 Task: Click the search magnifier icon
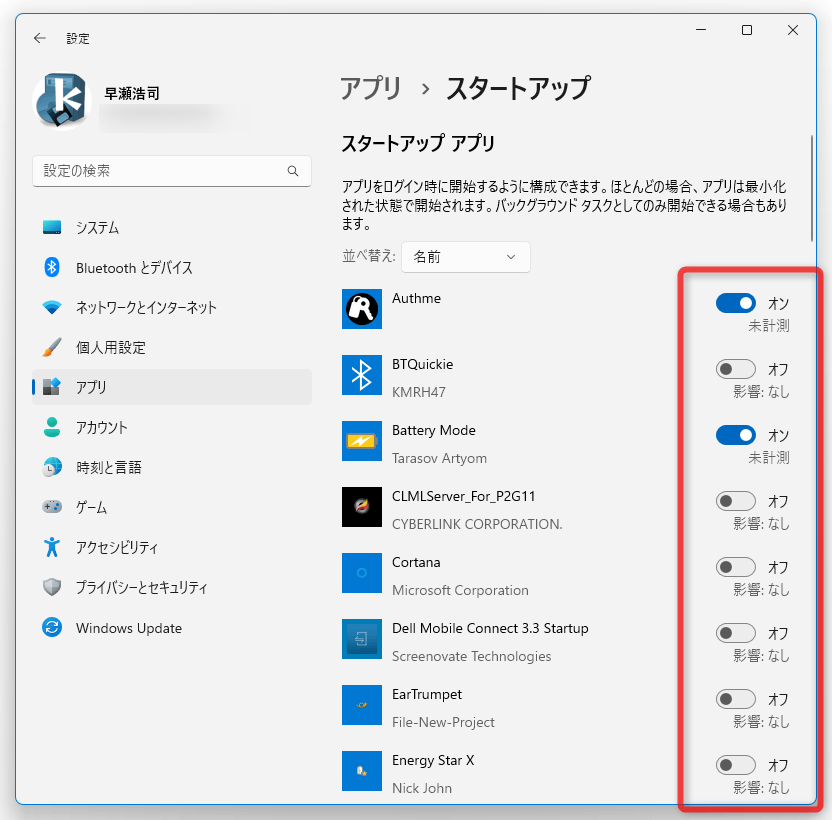pos(293,171)
